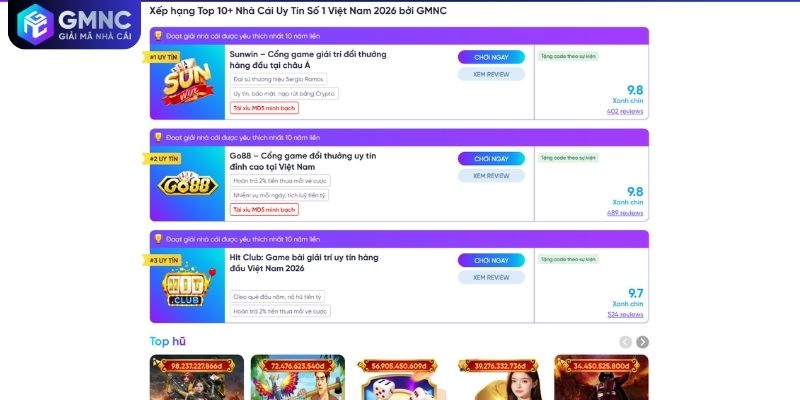
Task: Go to next Top hũ slide arrow
Action: tap(643, 342)
